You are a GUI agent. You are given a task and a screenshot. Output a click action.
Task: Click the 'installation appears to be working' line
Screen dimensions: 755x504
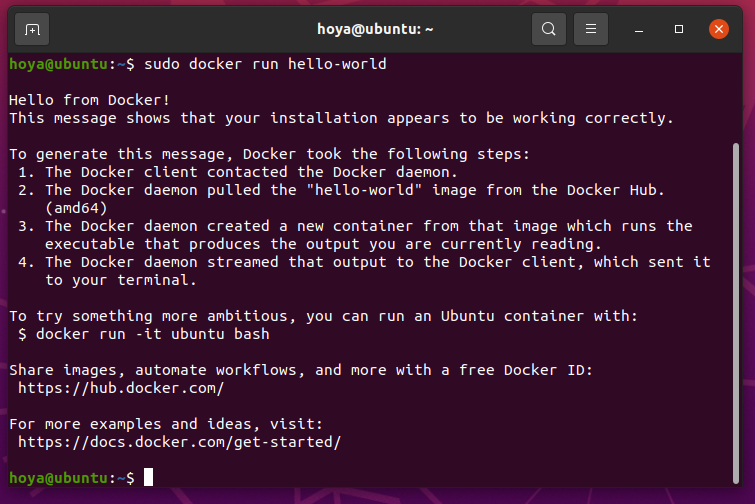click(341, 118)
